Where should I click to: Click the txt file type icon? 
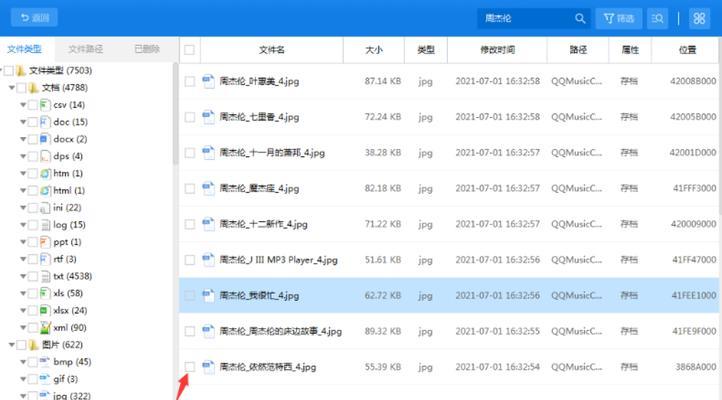click(x=45, y=276)
